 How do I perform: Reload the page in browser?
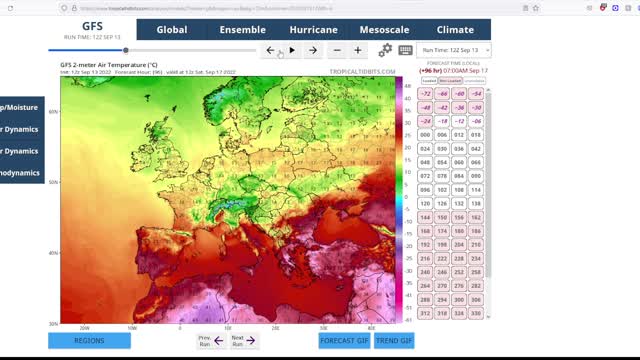pyautogui.click(x=10, y=8)
